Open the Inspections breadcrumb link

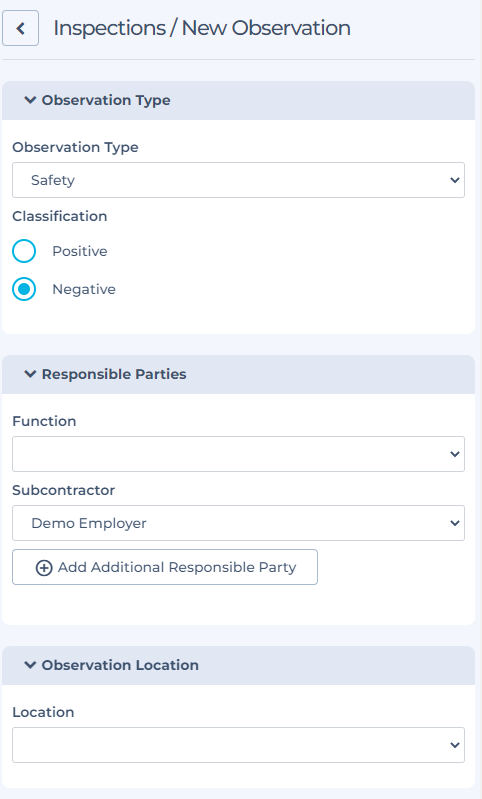point(110,28)
